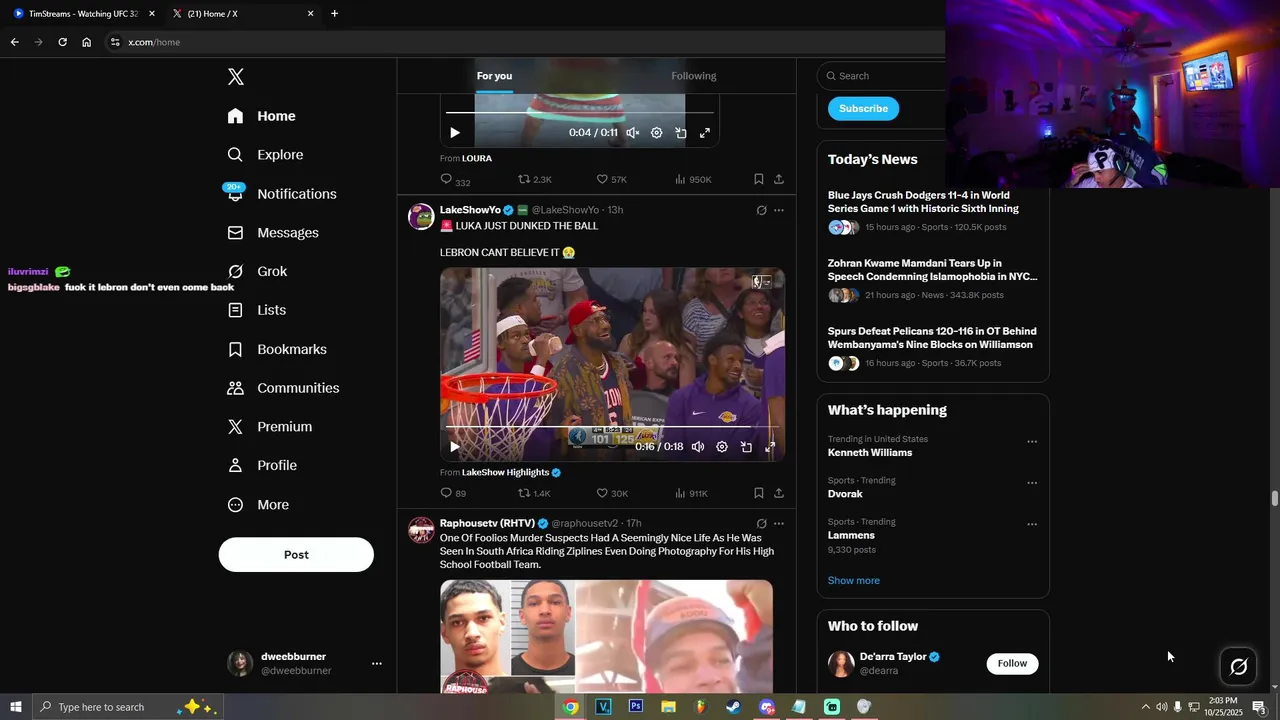Open the Raphousetv post image

coord(606,637)
